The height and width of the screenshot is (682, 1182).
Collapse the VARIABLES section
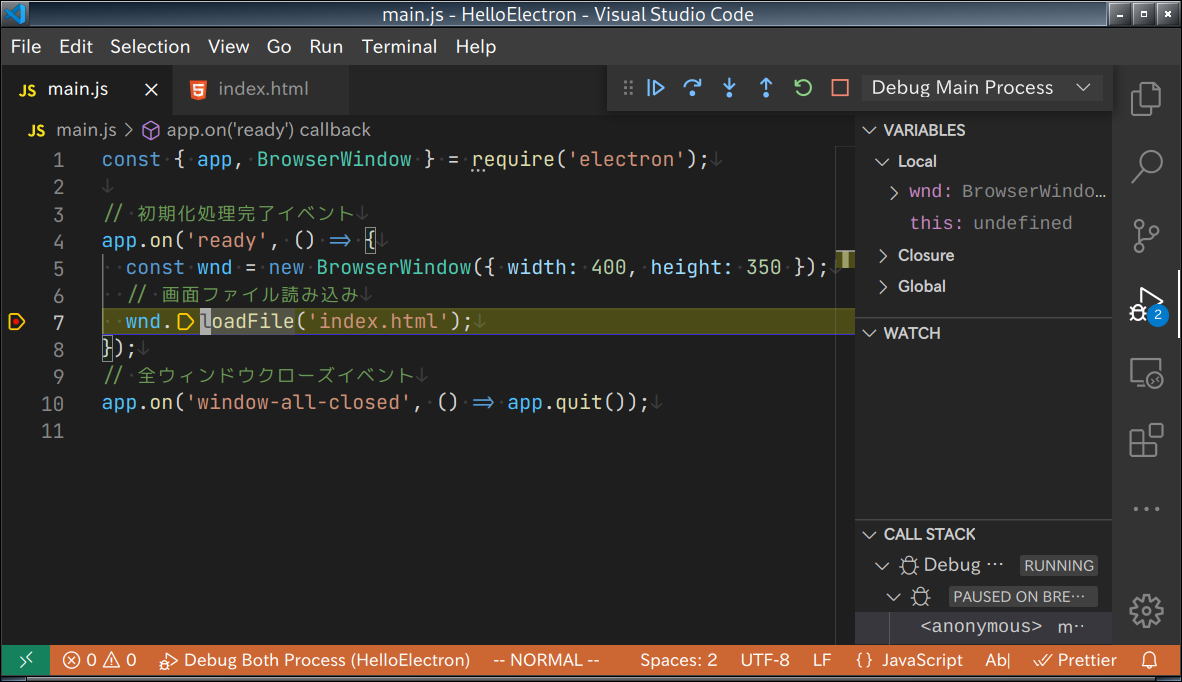869,130
